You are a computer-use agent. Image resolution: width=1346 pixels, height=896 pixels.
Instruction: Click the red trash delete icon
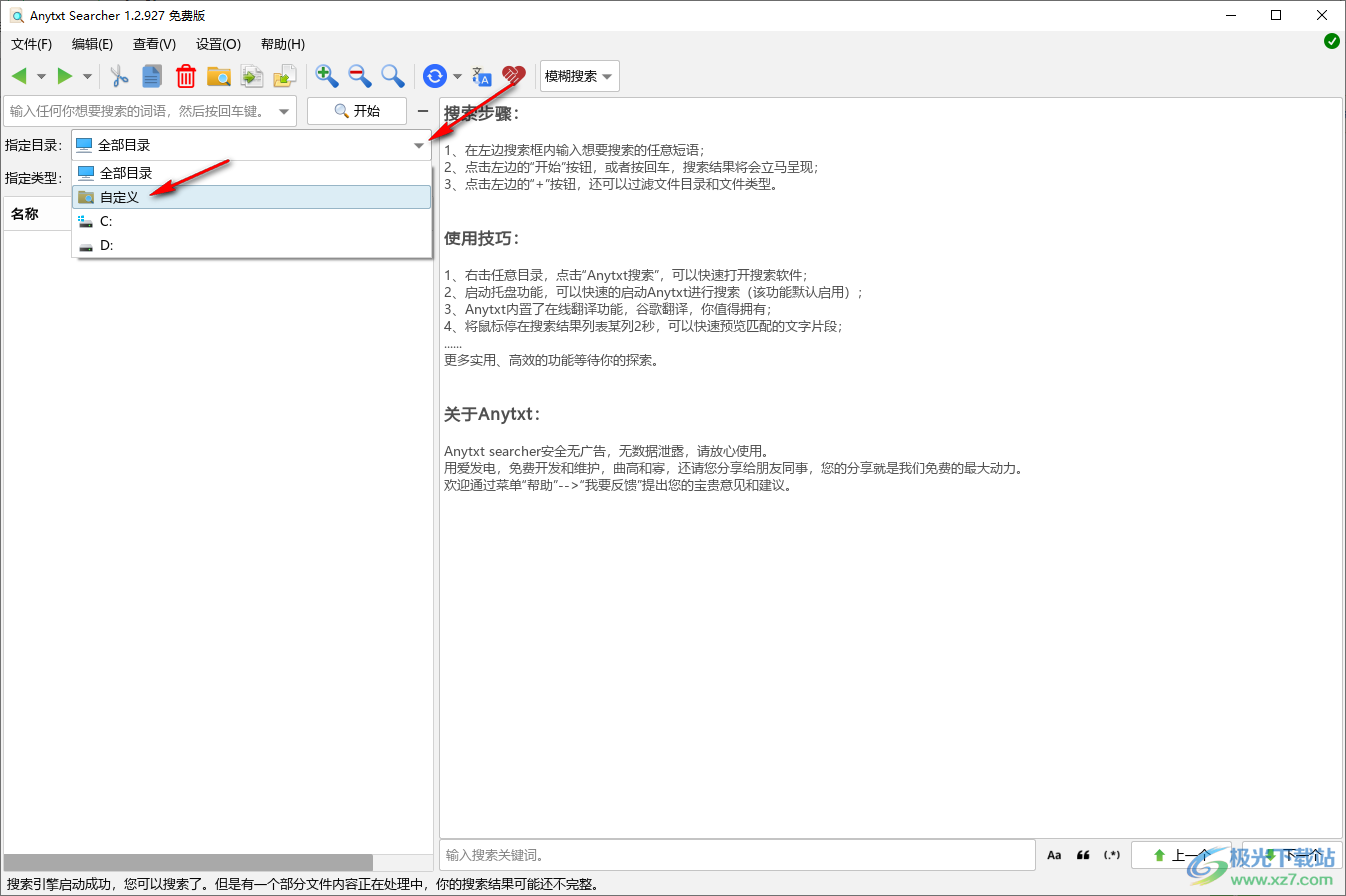(x=186, y=76)
